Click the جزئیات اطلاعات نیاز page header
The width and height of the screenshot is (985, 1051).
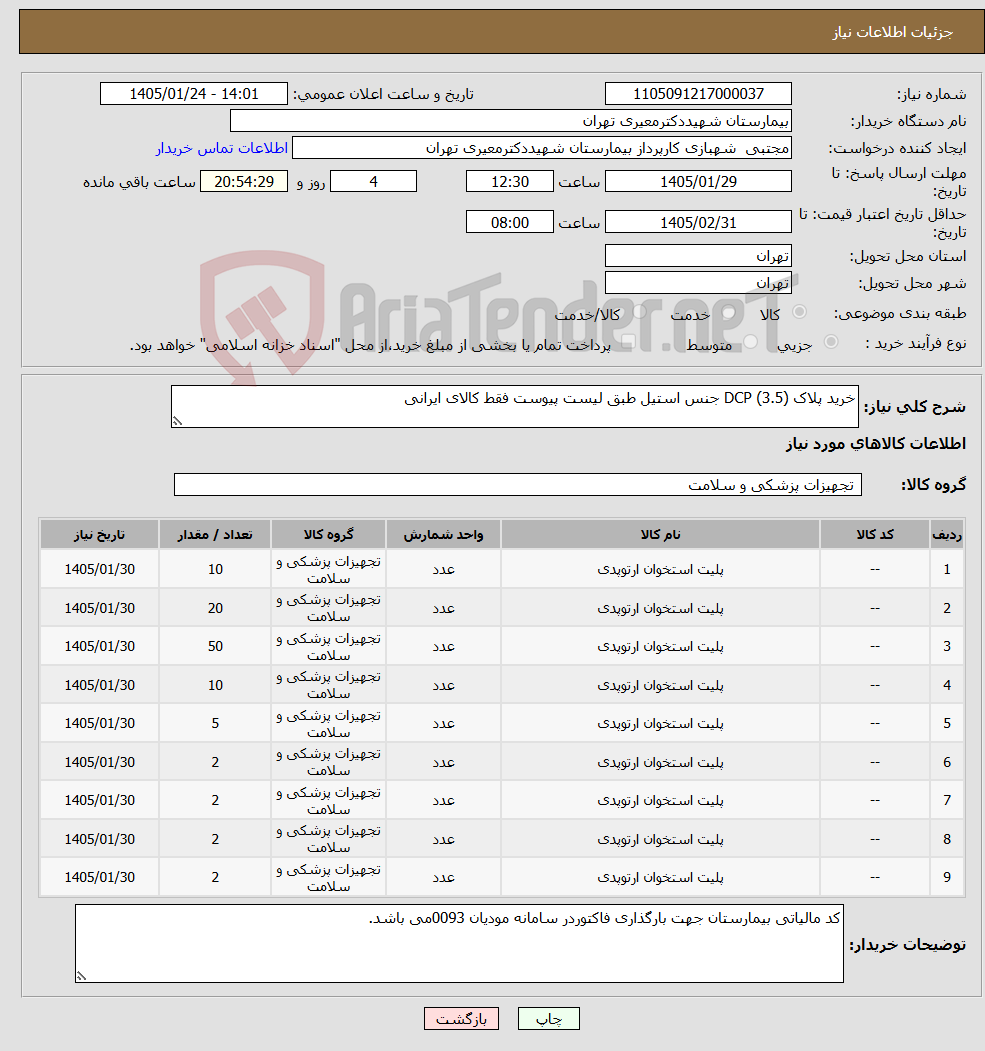click(x=892, y=32)
